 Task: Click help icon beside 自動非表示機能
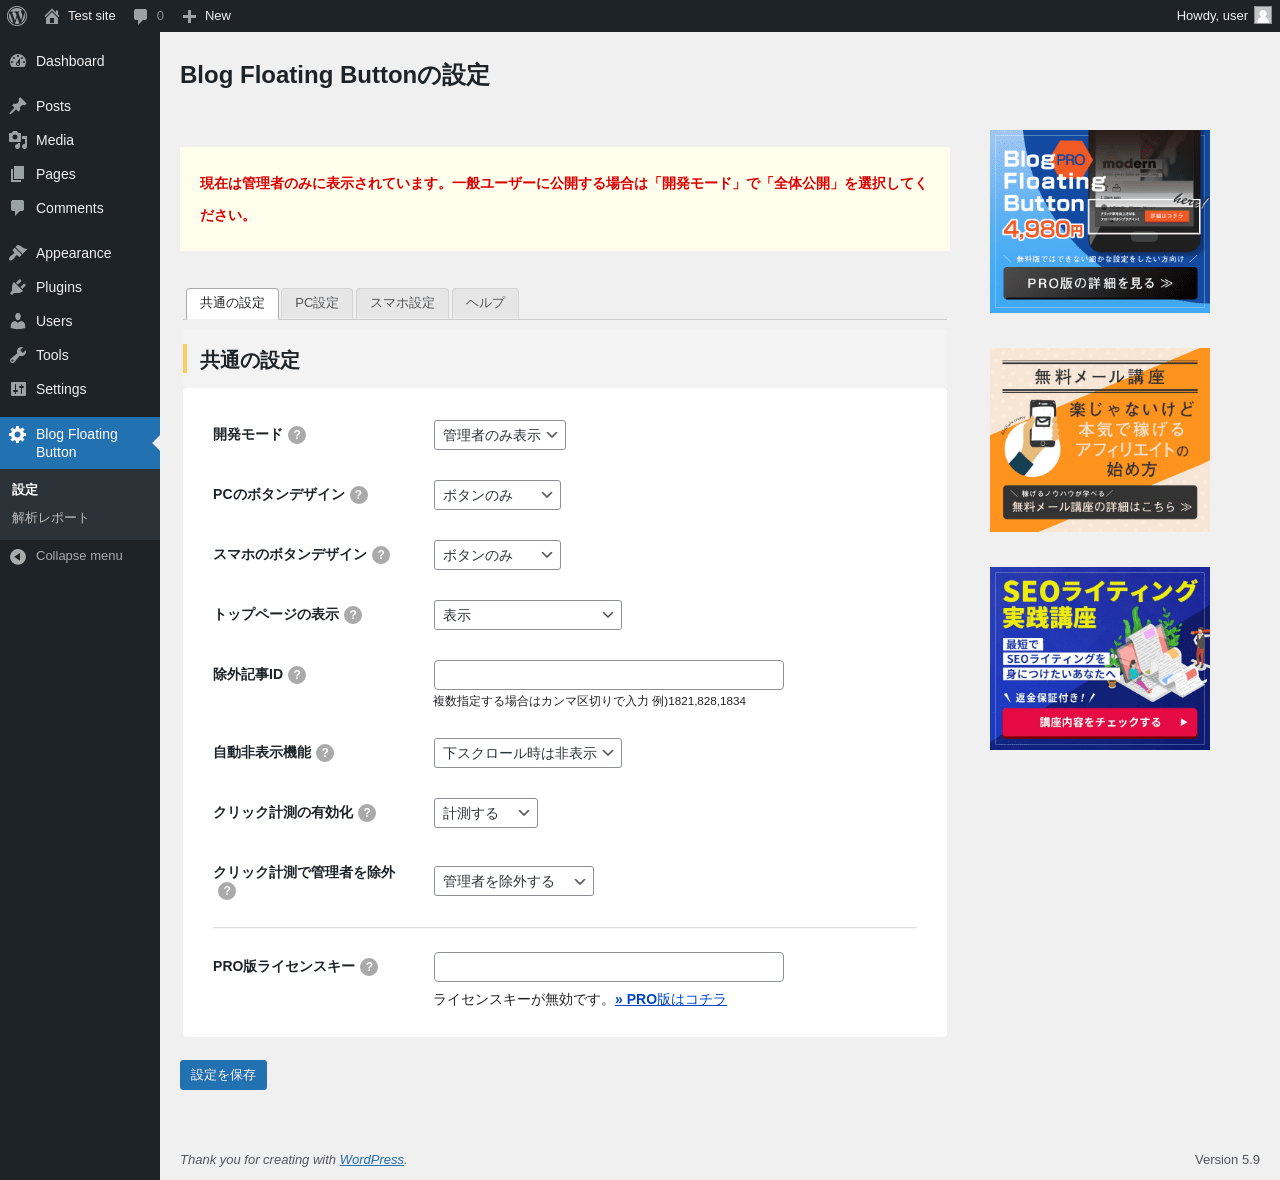point(325,753)
